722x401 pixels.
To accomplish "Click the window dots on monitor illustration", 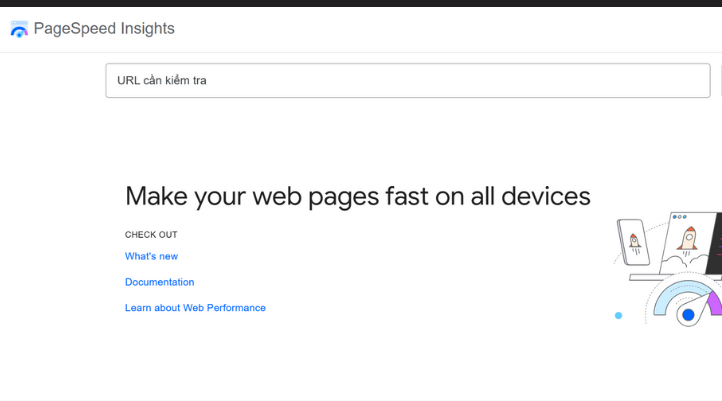I will coord(680,216).
